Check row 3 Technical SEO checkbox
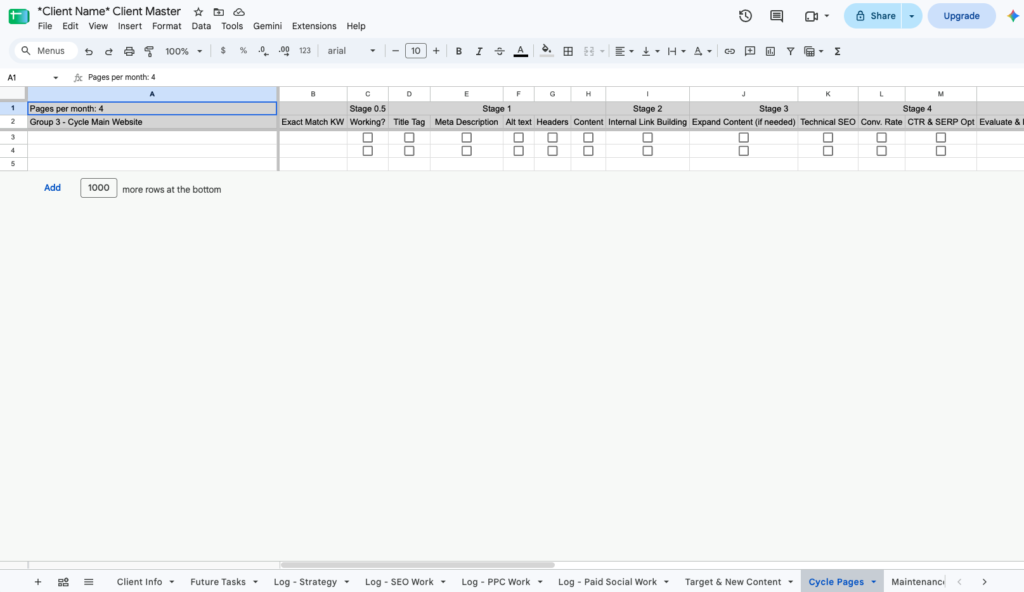1024x592 pixels. click(828, 137)
